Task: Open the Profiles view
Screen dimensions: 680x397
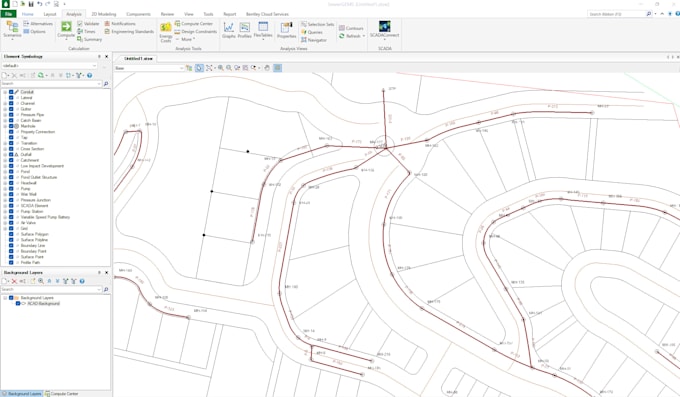Action: (x=245, y=30)
